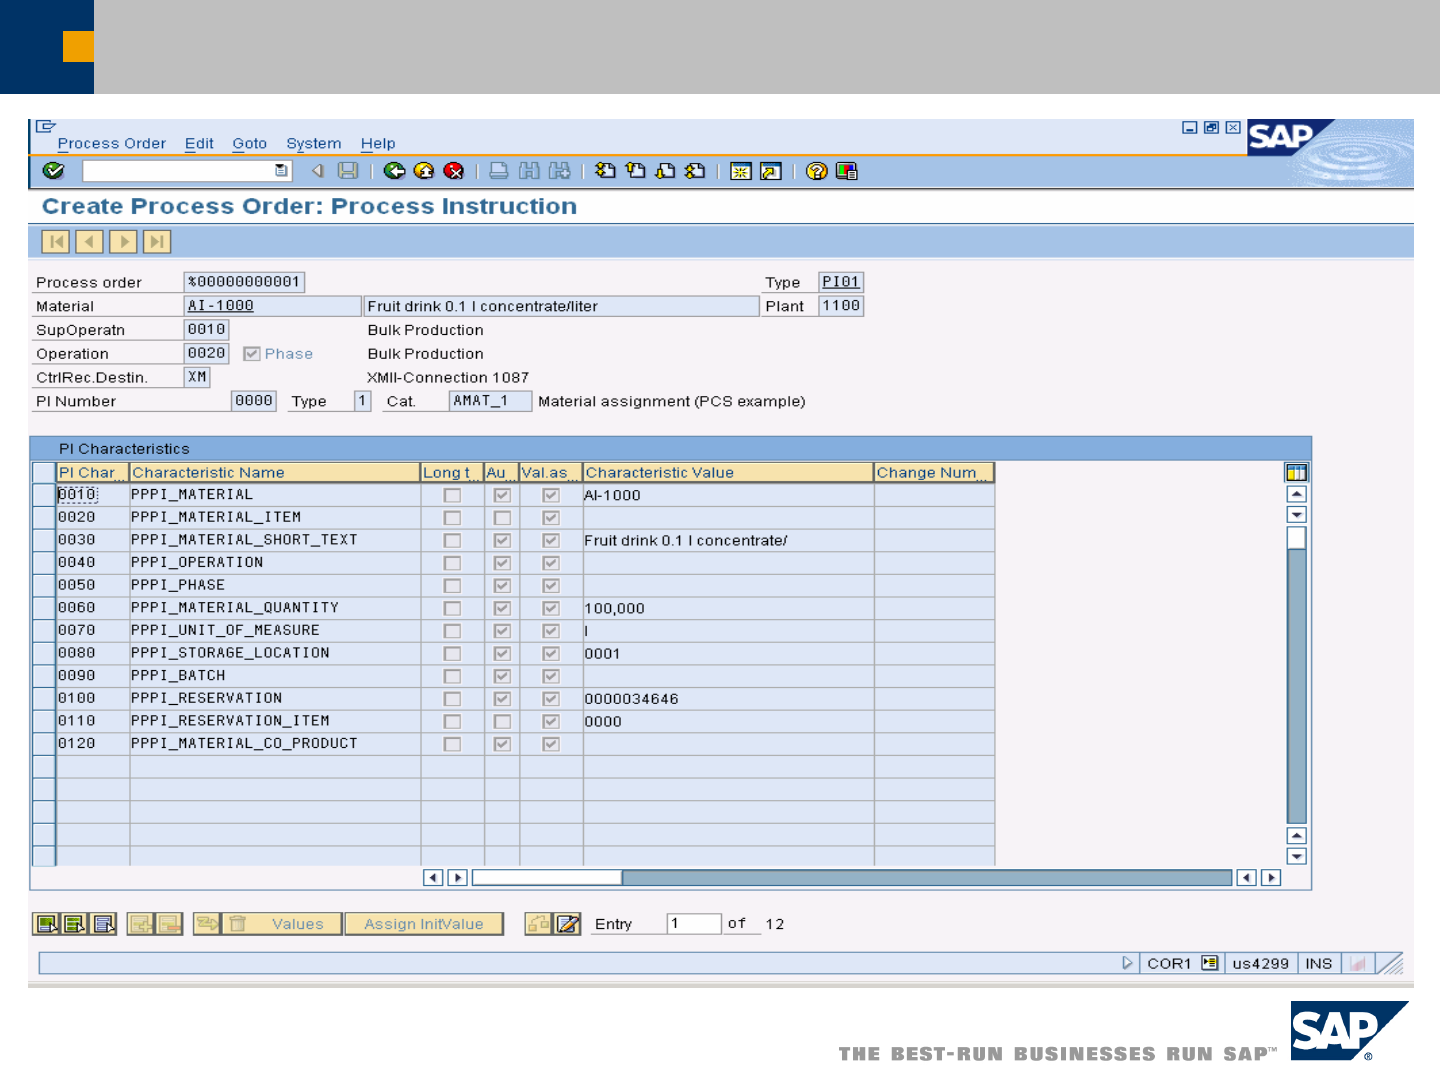Click the yellow Exit arrow icon
Viewport: 1440px width, 1065px height.
(x=424, y=171)
